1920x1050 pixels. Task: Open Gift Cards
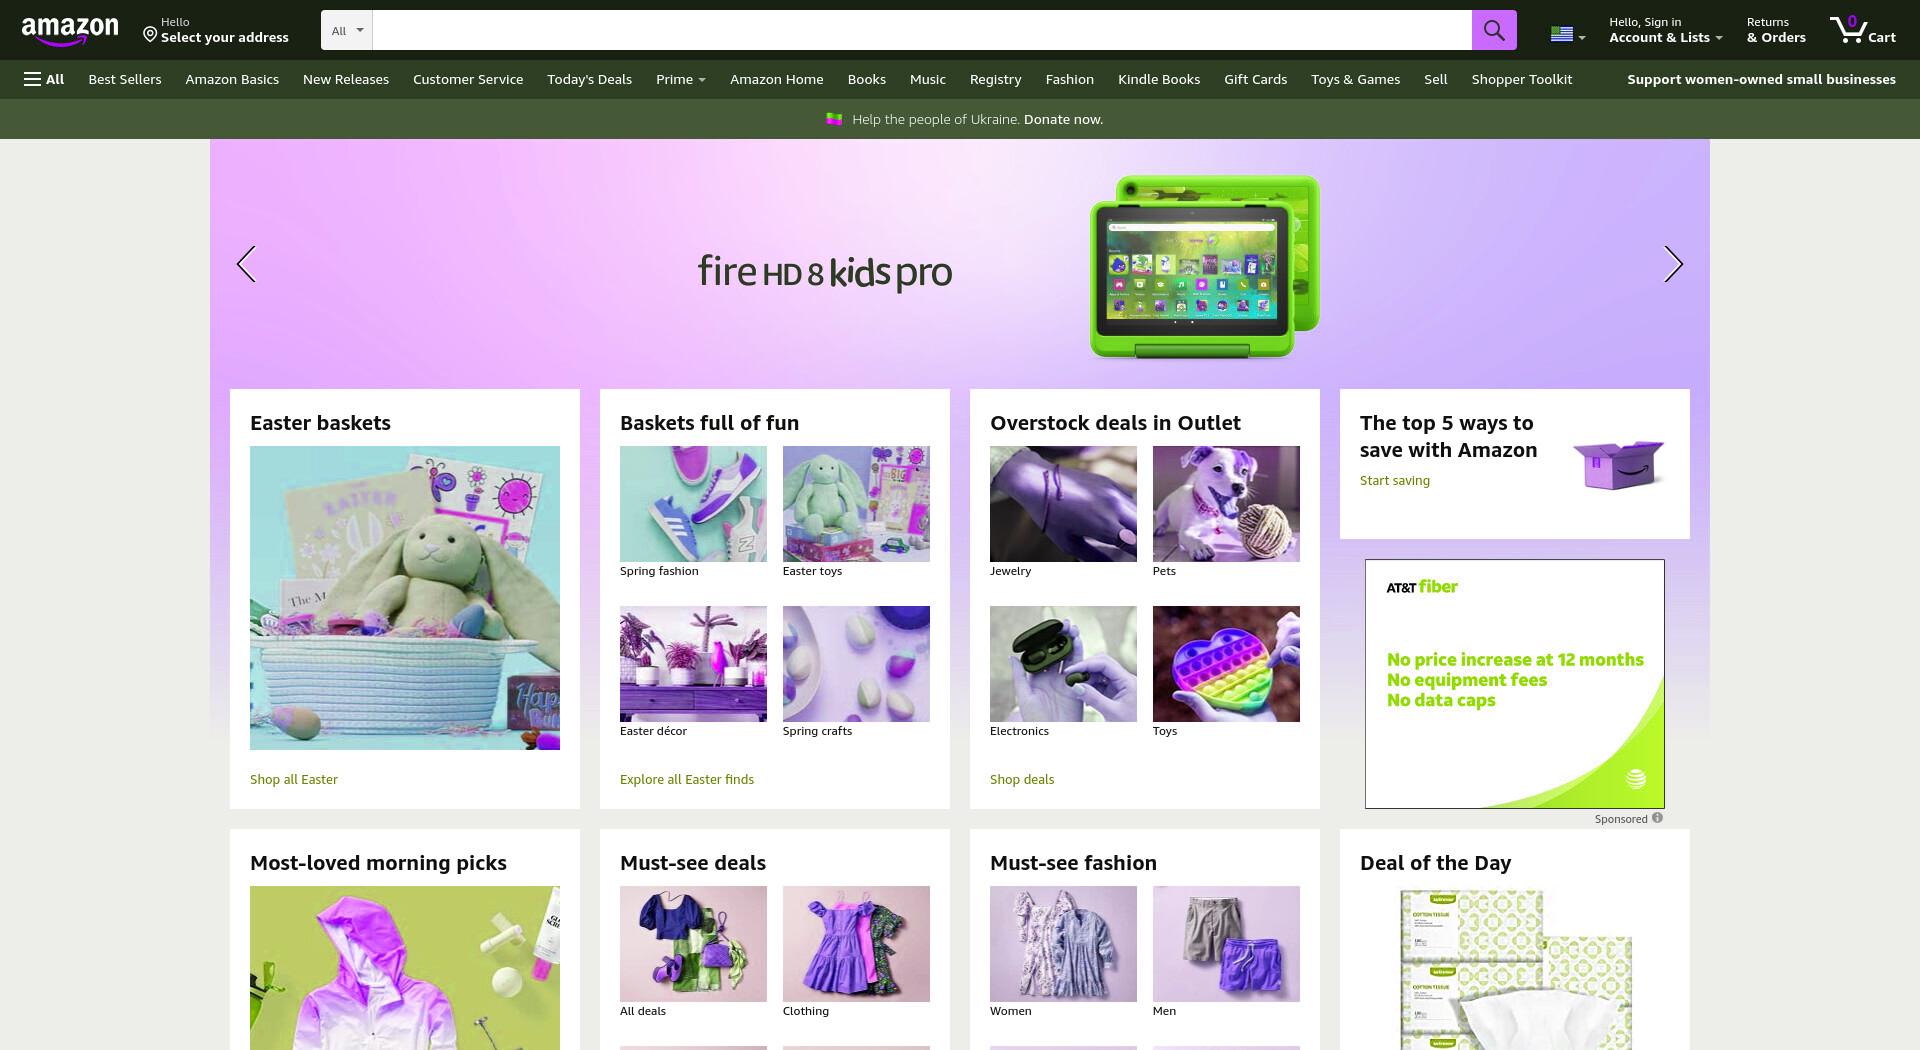point(1255,79)
